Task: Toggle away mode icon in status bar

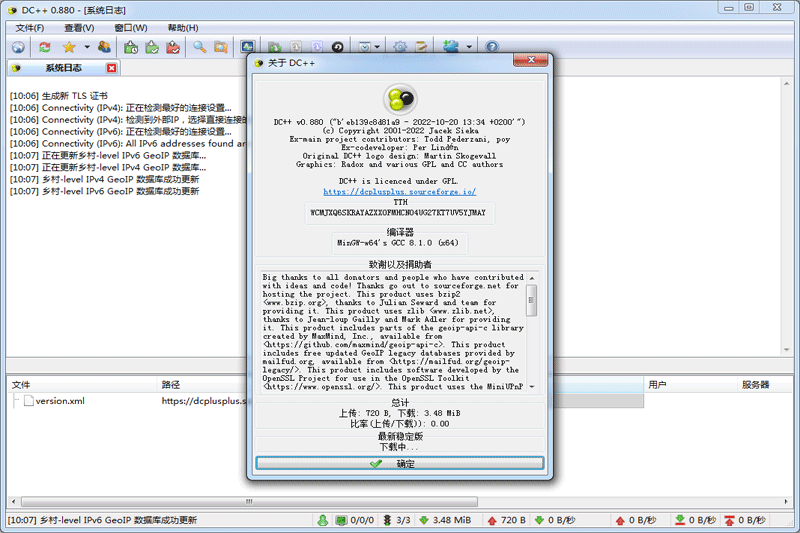Action: 323,520
